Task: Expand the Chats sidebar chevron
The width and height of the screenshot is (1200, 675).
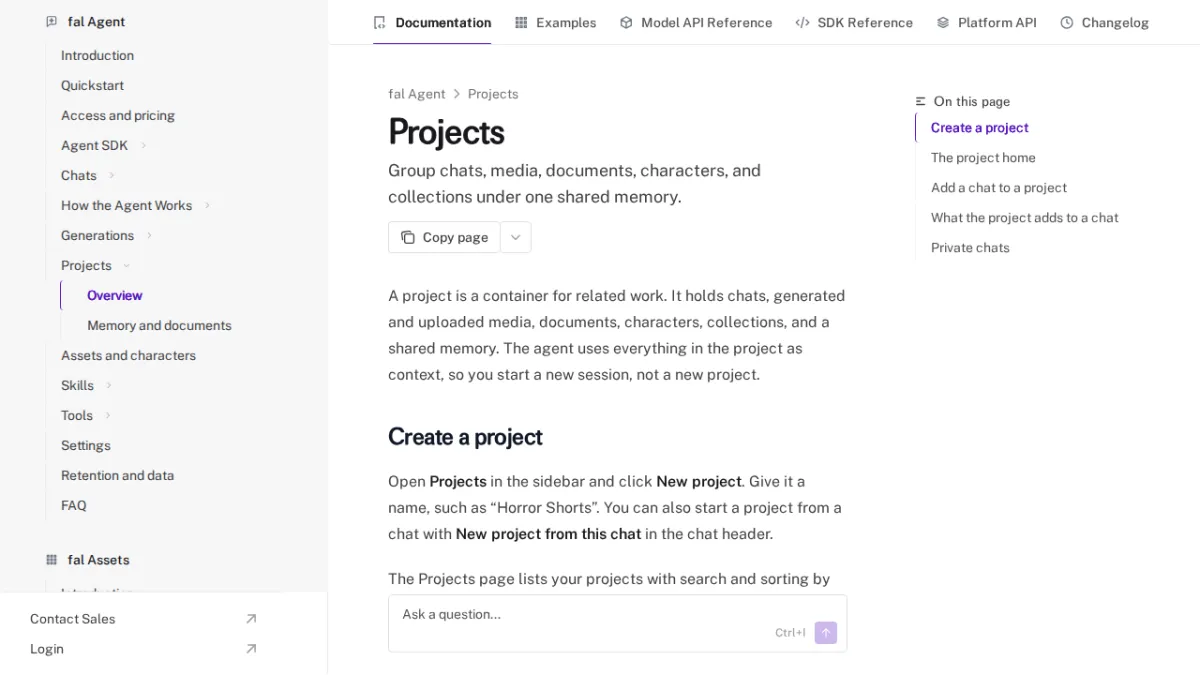Action: point(112,175)
